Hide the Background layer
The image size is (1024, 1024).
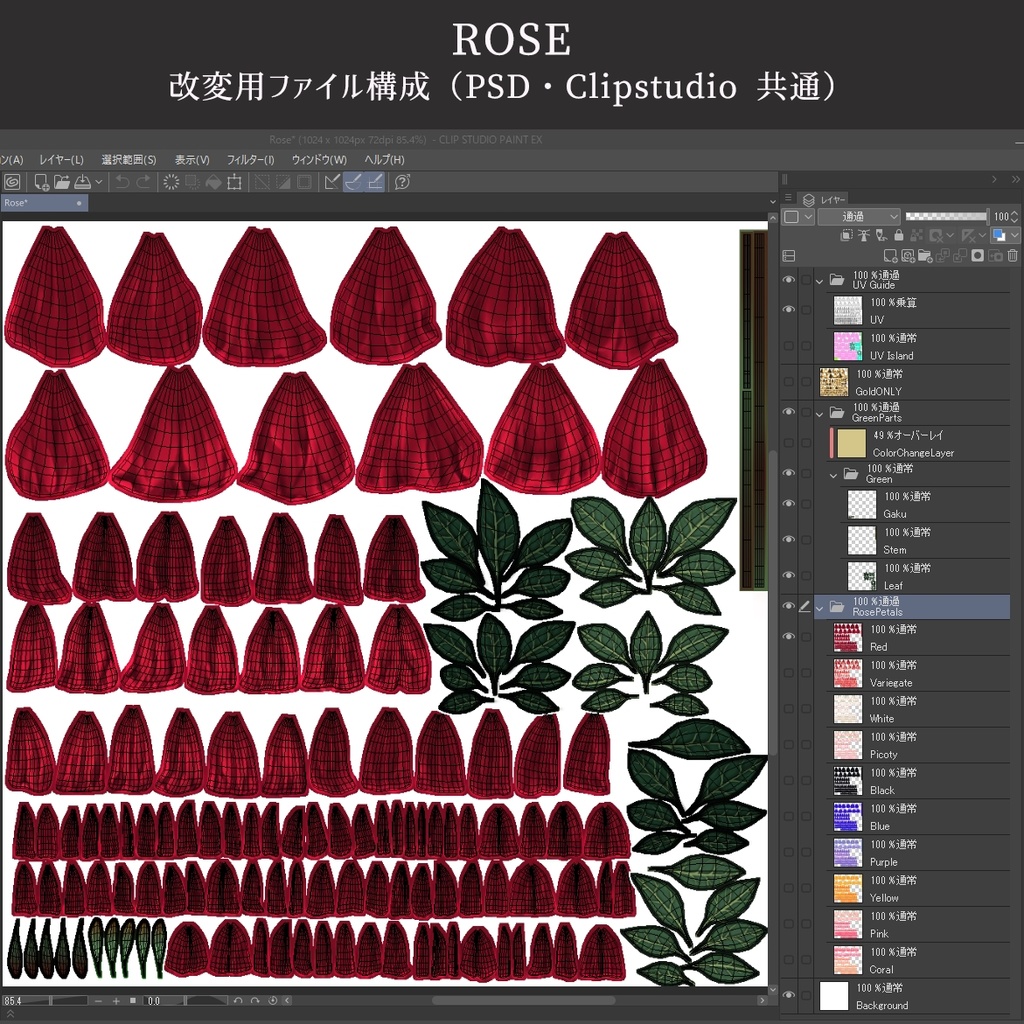click(789, 995)
